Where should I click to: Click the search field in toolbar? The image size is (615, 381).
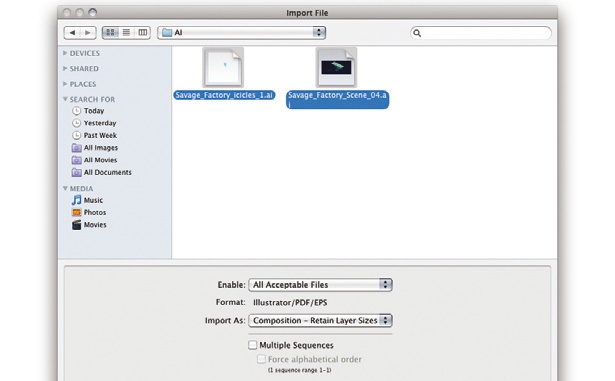click(x=481, y=33)
